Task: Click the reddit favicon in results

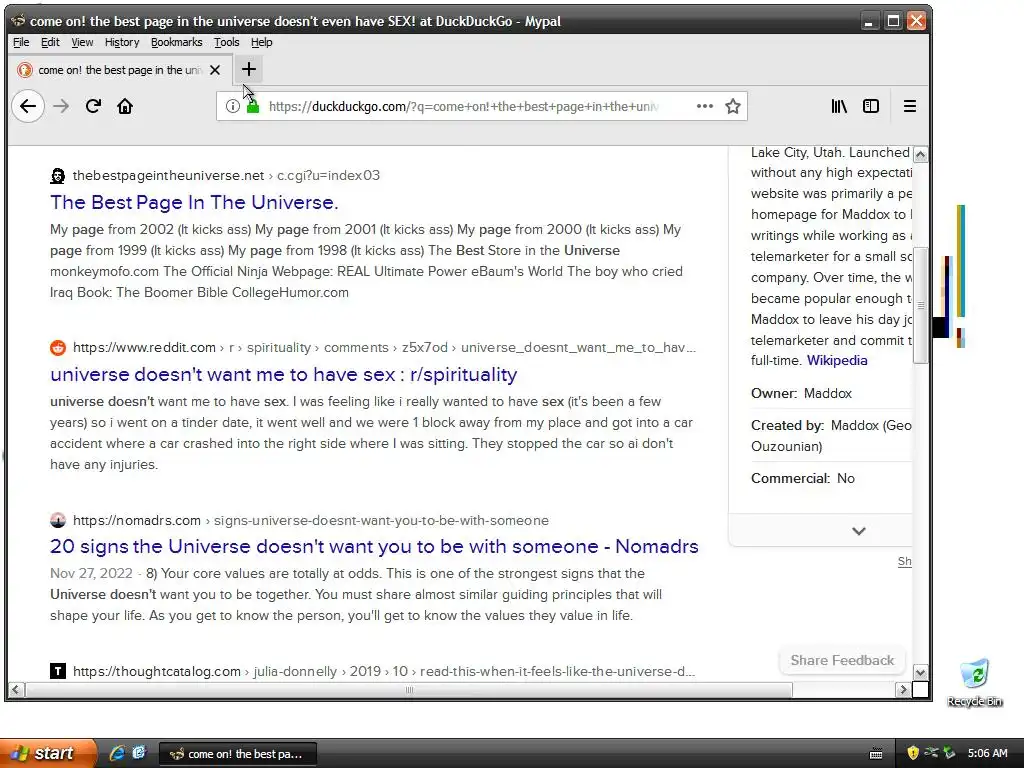Action: pos(57,347)
